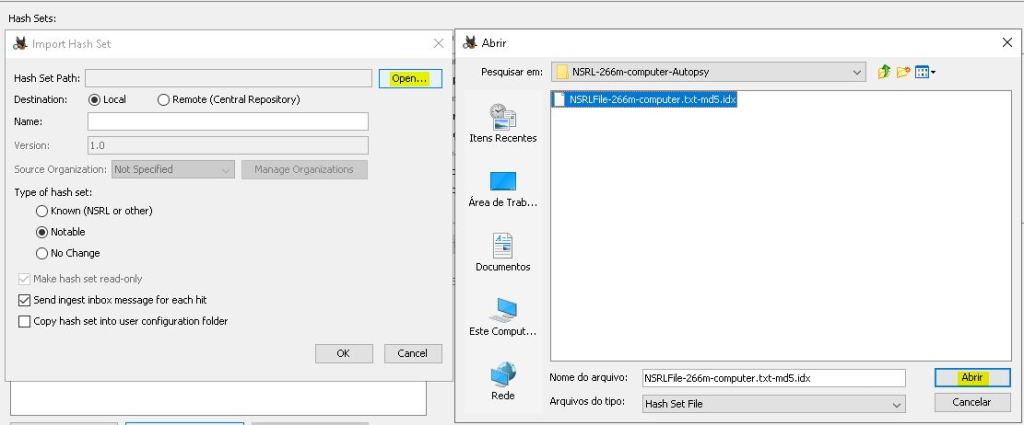Open the Rede network shortcut
The width and height of the screenshot is (1024, 425).
[502, 381]
